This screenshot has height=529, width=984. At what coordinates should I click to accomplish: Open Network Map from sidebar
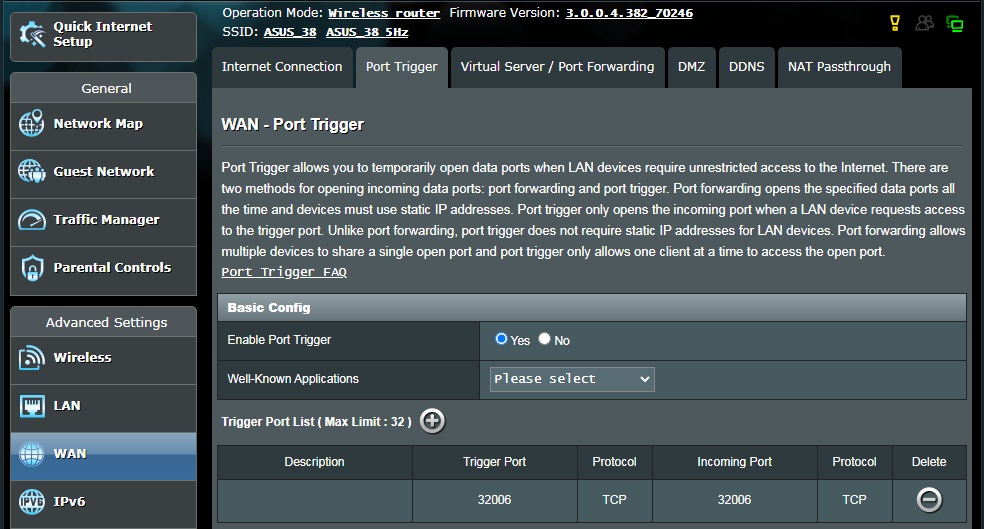[104, 124]
